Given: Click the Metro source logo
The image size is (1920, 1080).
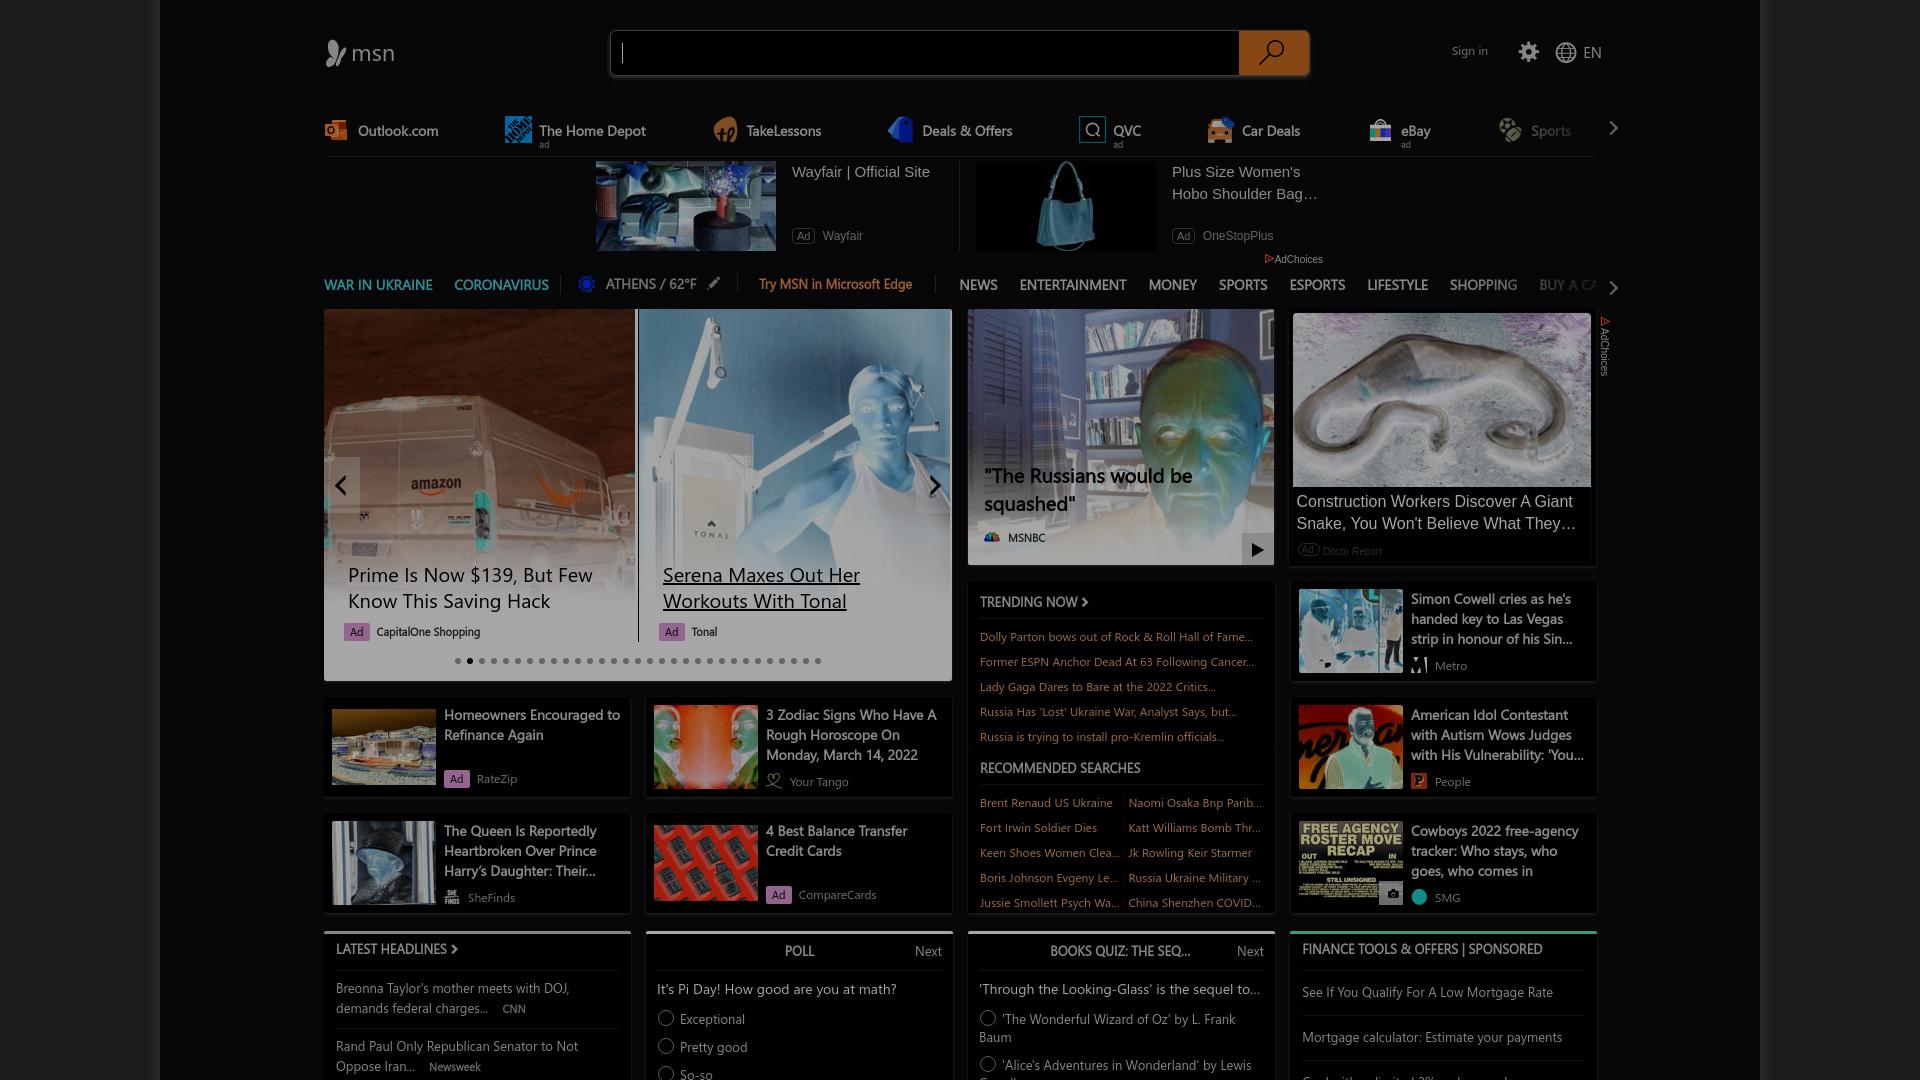Looking at the screenshot, I should [1419, 666].
